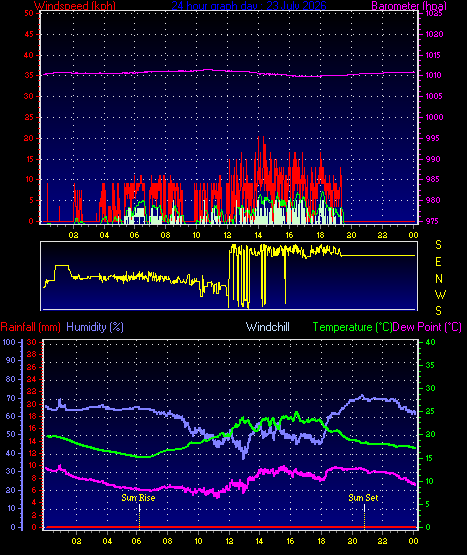Viewport: 467px width, 555px height.
Task: Click the Dew Point (°C) legend label
Action: click(x=427, y=327)
